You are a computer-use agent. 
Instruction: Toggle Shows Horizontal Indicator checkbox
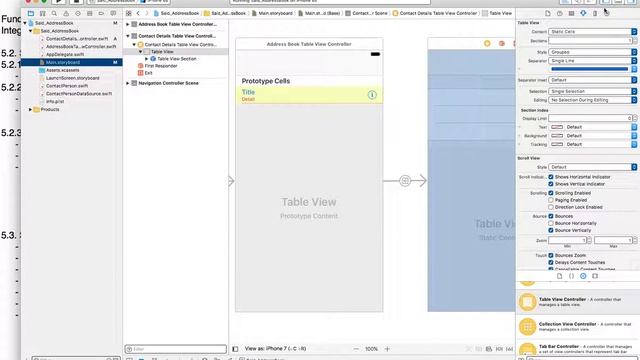[x=551, y=177]
